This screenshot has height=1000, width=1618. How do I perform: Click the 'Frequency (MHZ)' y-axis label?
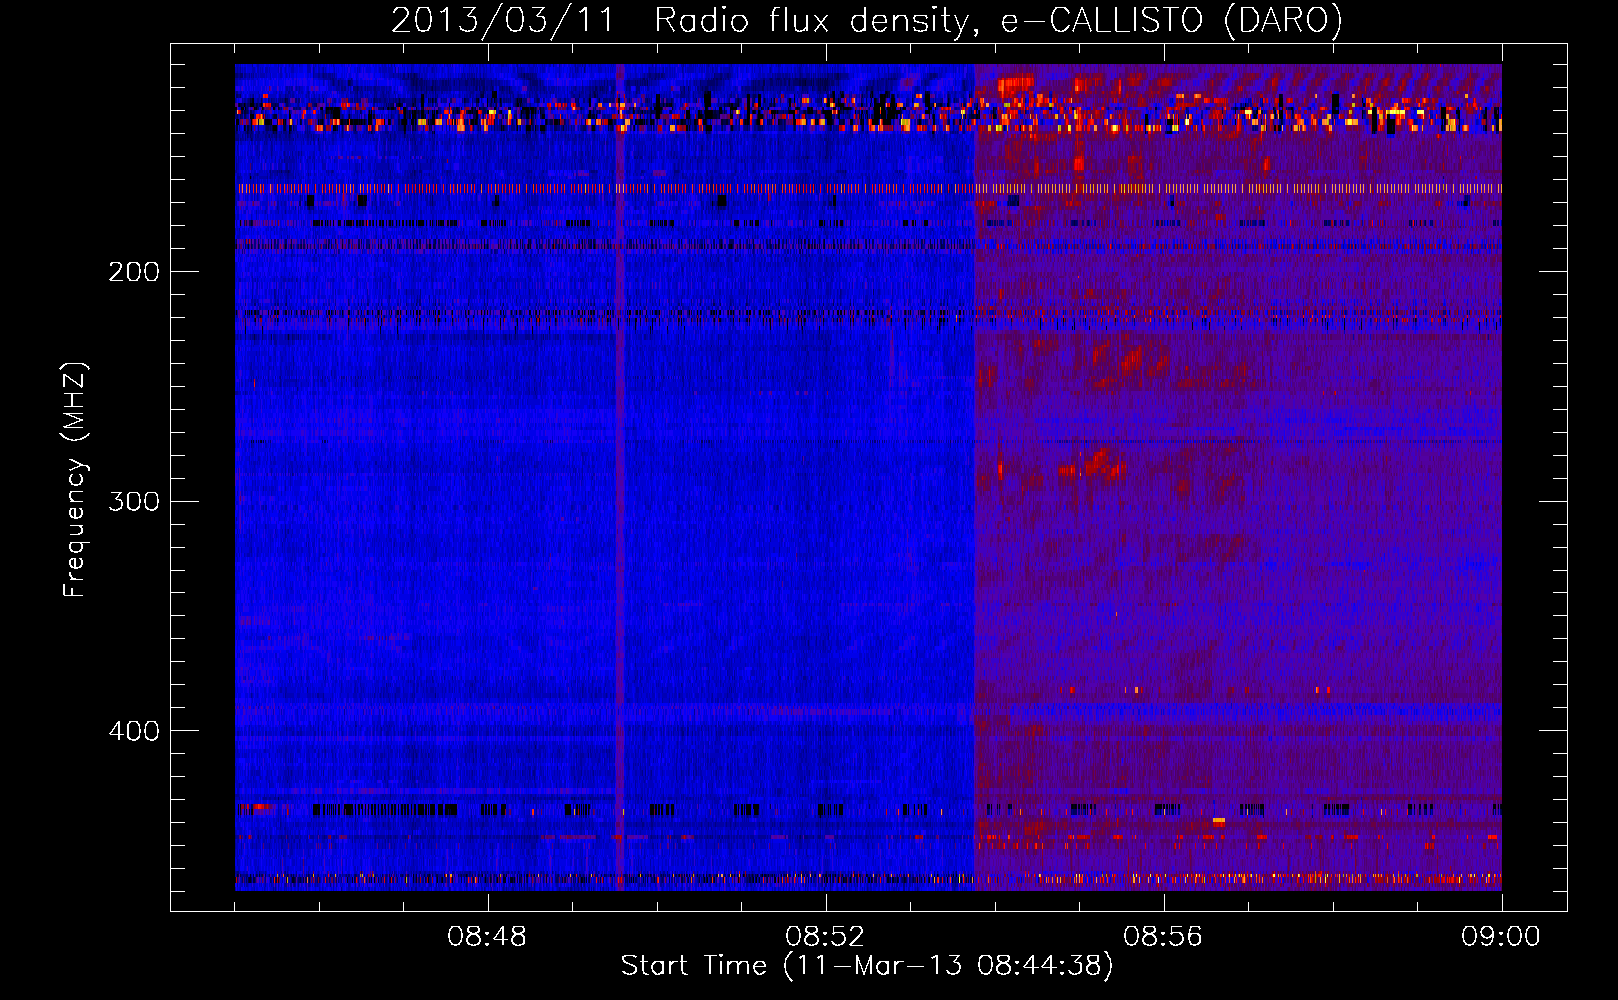[75, 479]
